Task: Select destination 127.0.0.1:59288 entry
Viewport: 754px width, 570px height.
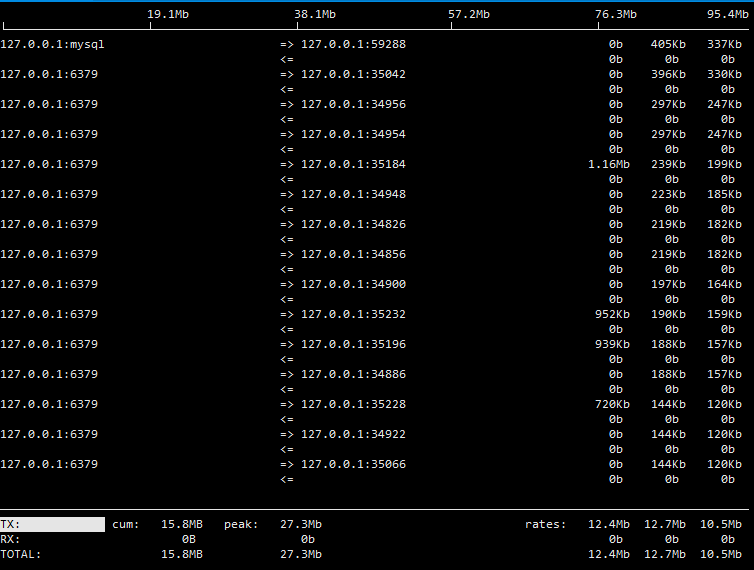Action: (x=353, y=44)
